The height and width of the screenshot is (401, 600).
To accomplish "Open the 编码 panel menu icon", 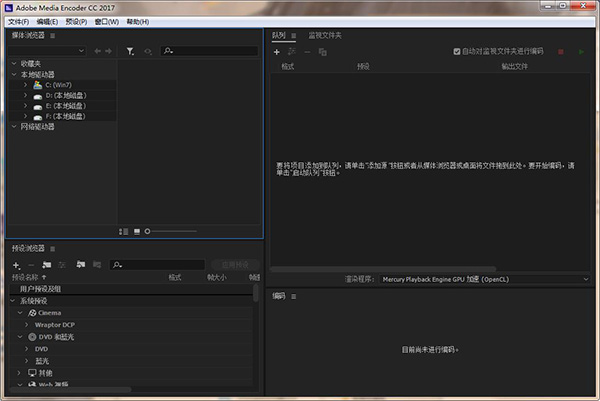I will pos(293,297).
